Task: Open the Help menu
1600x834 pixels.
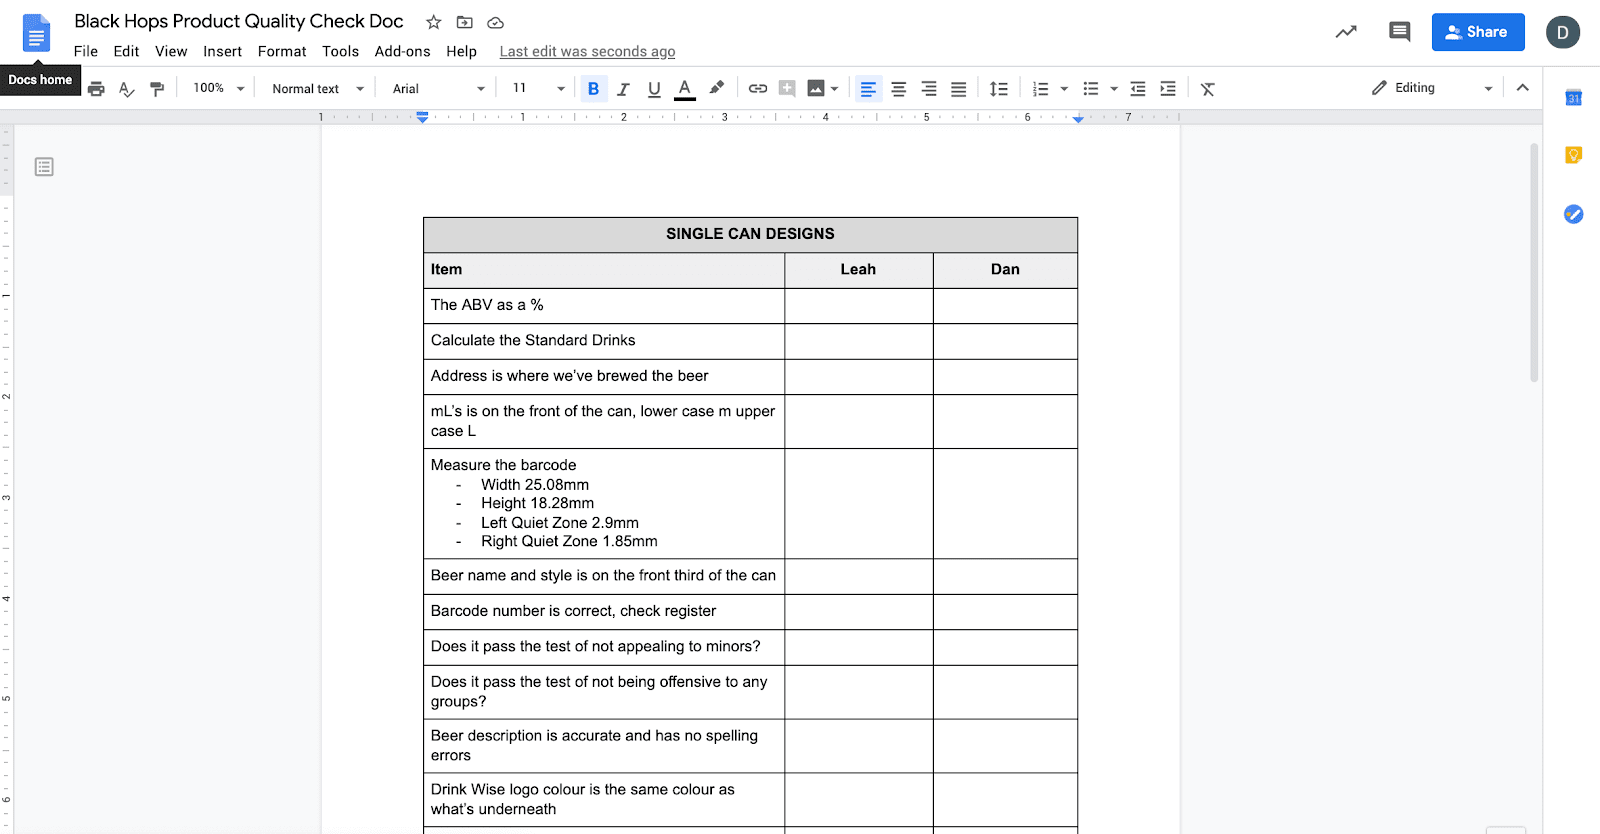Action: (x=461, y=51)
